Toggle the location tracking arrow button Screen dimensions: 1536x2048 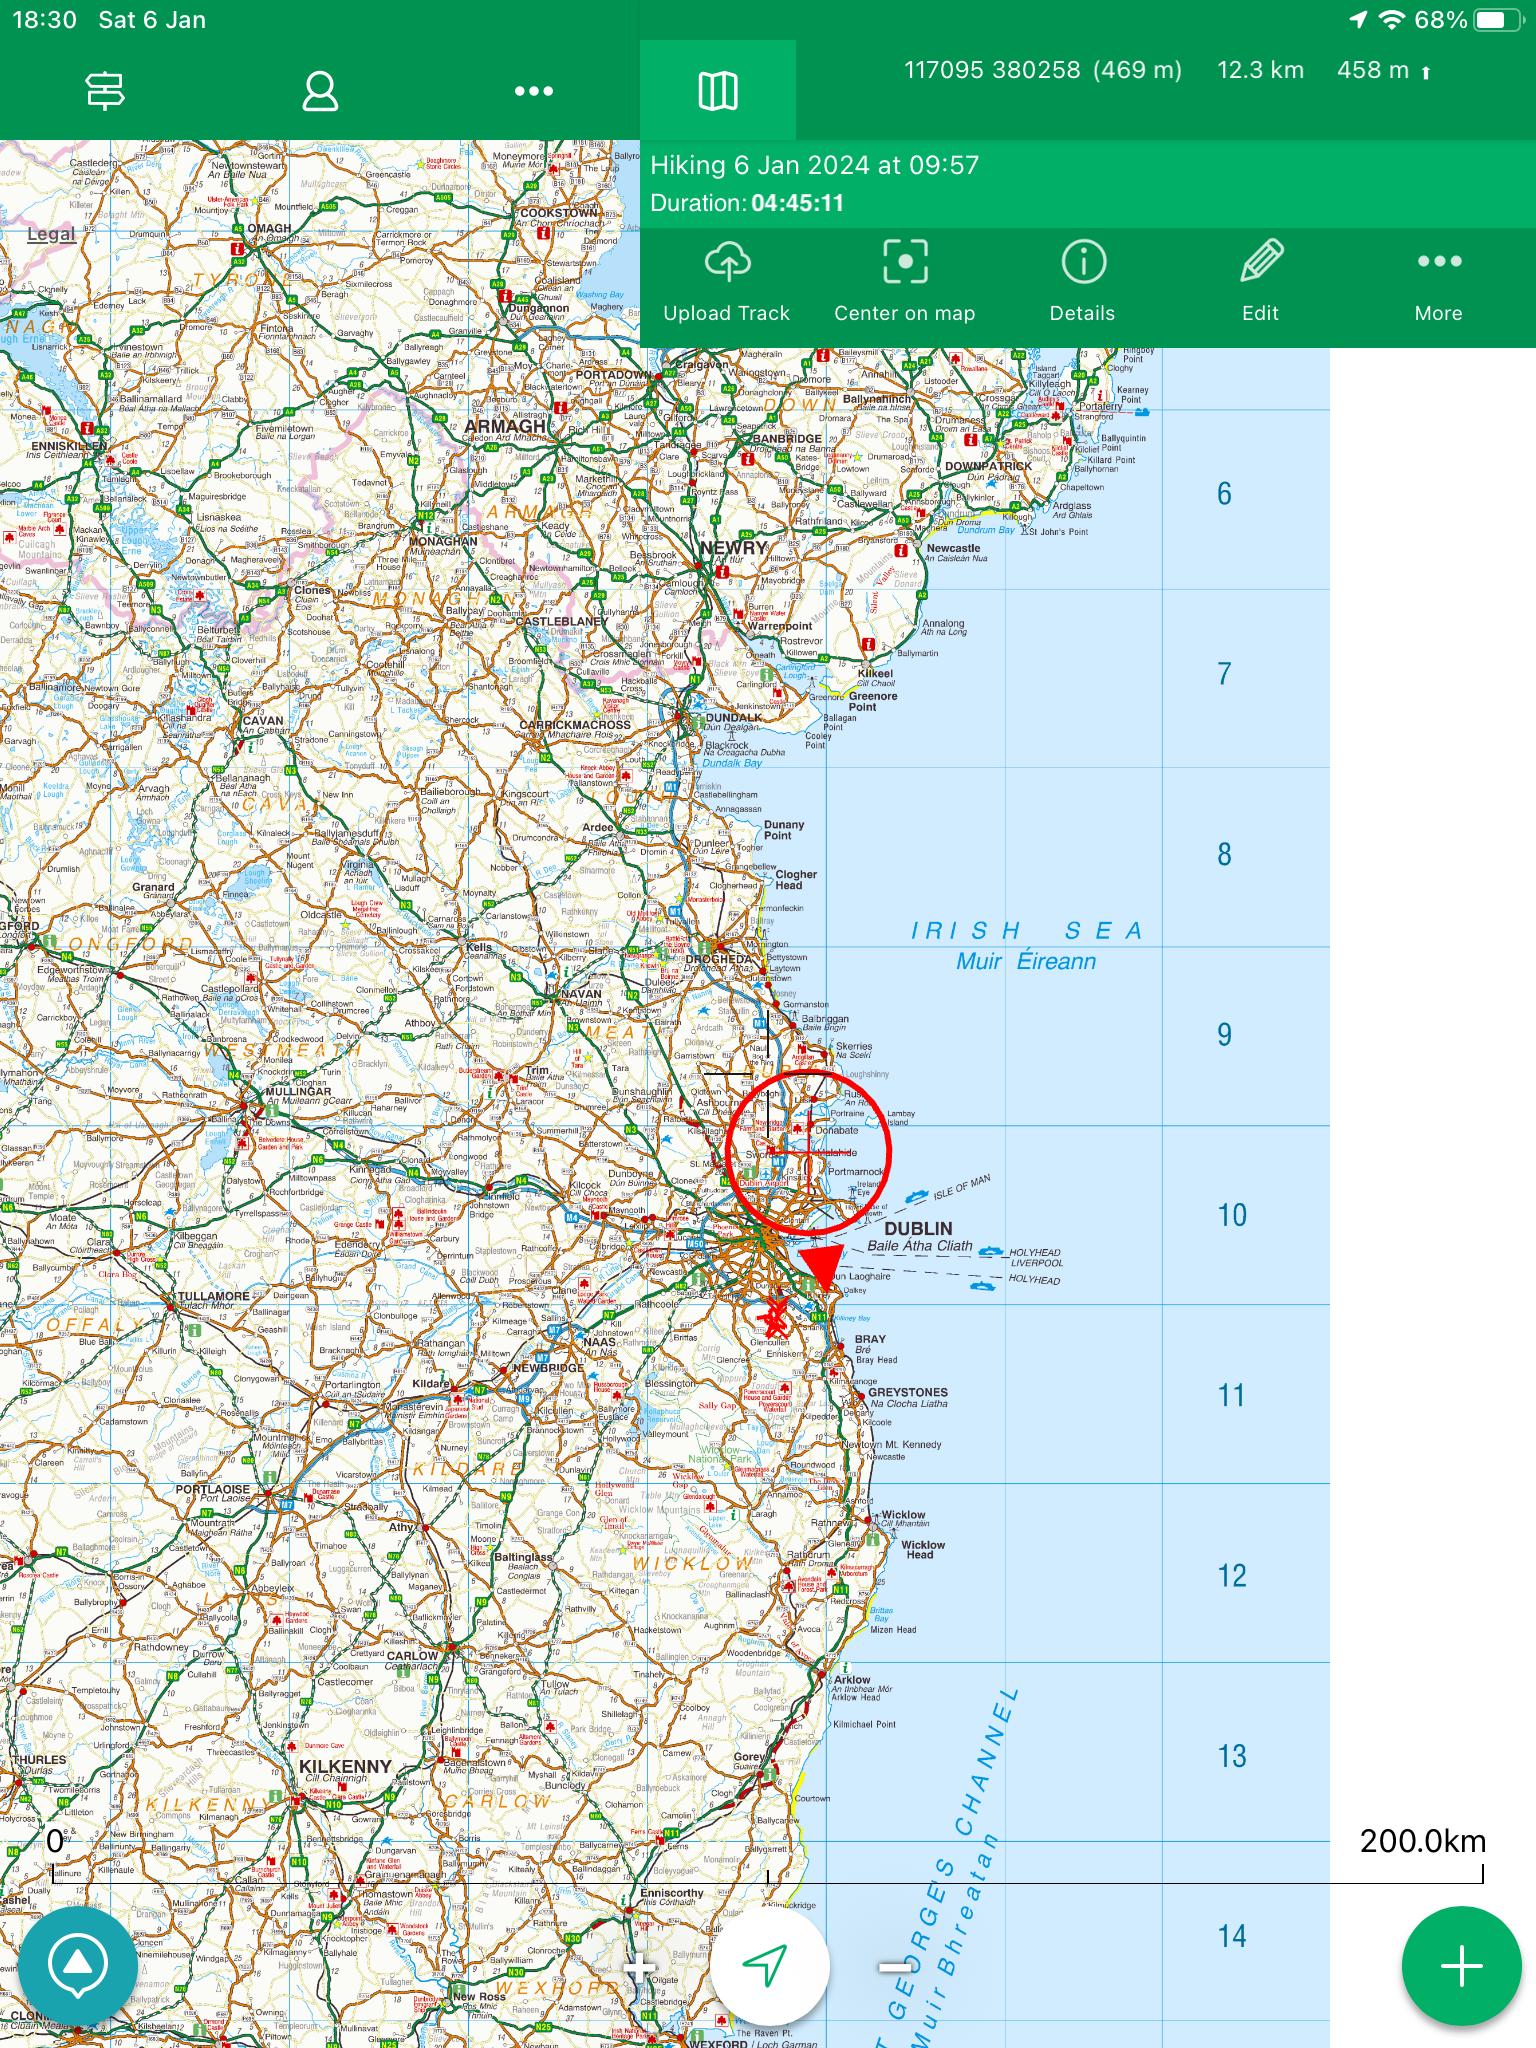point(768,1966)
